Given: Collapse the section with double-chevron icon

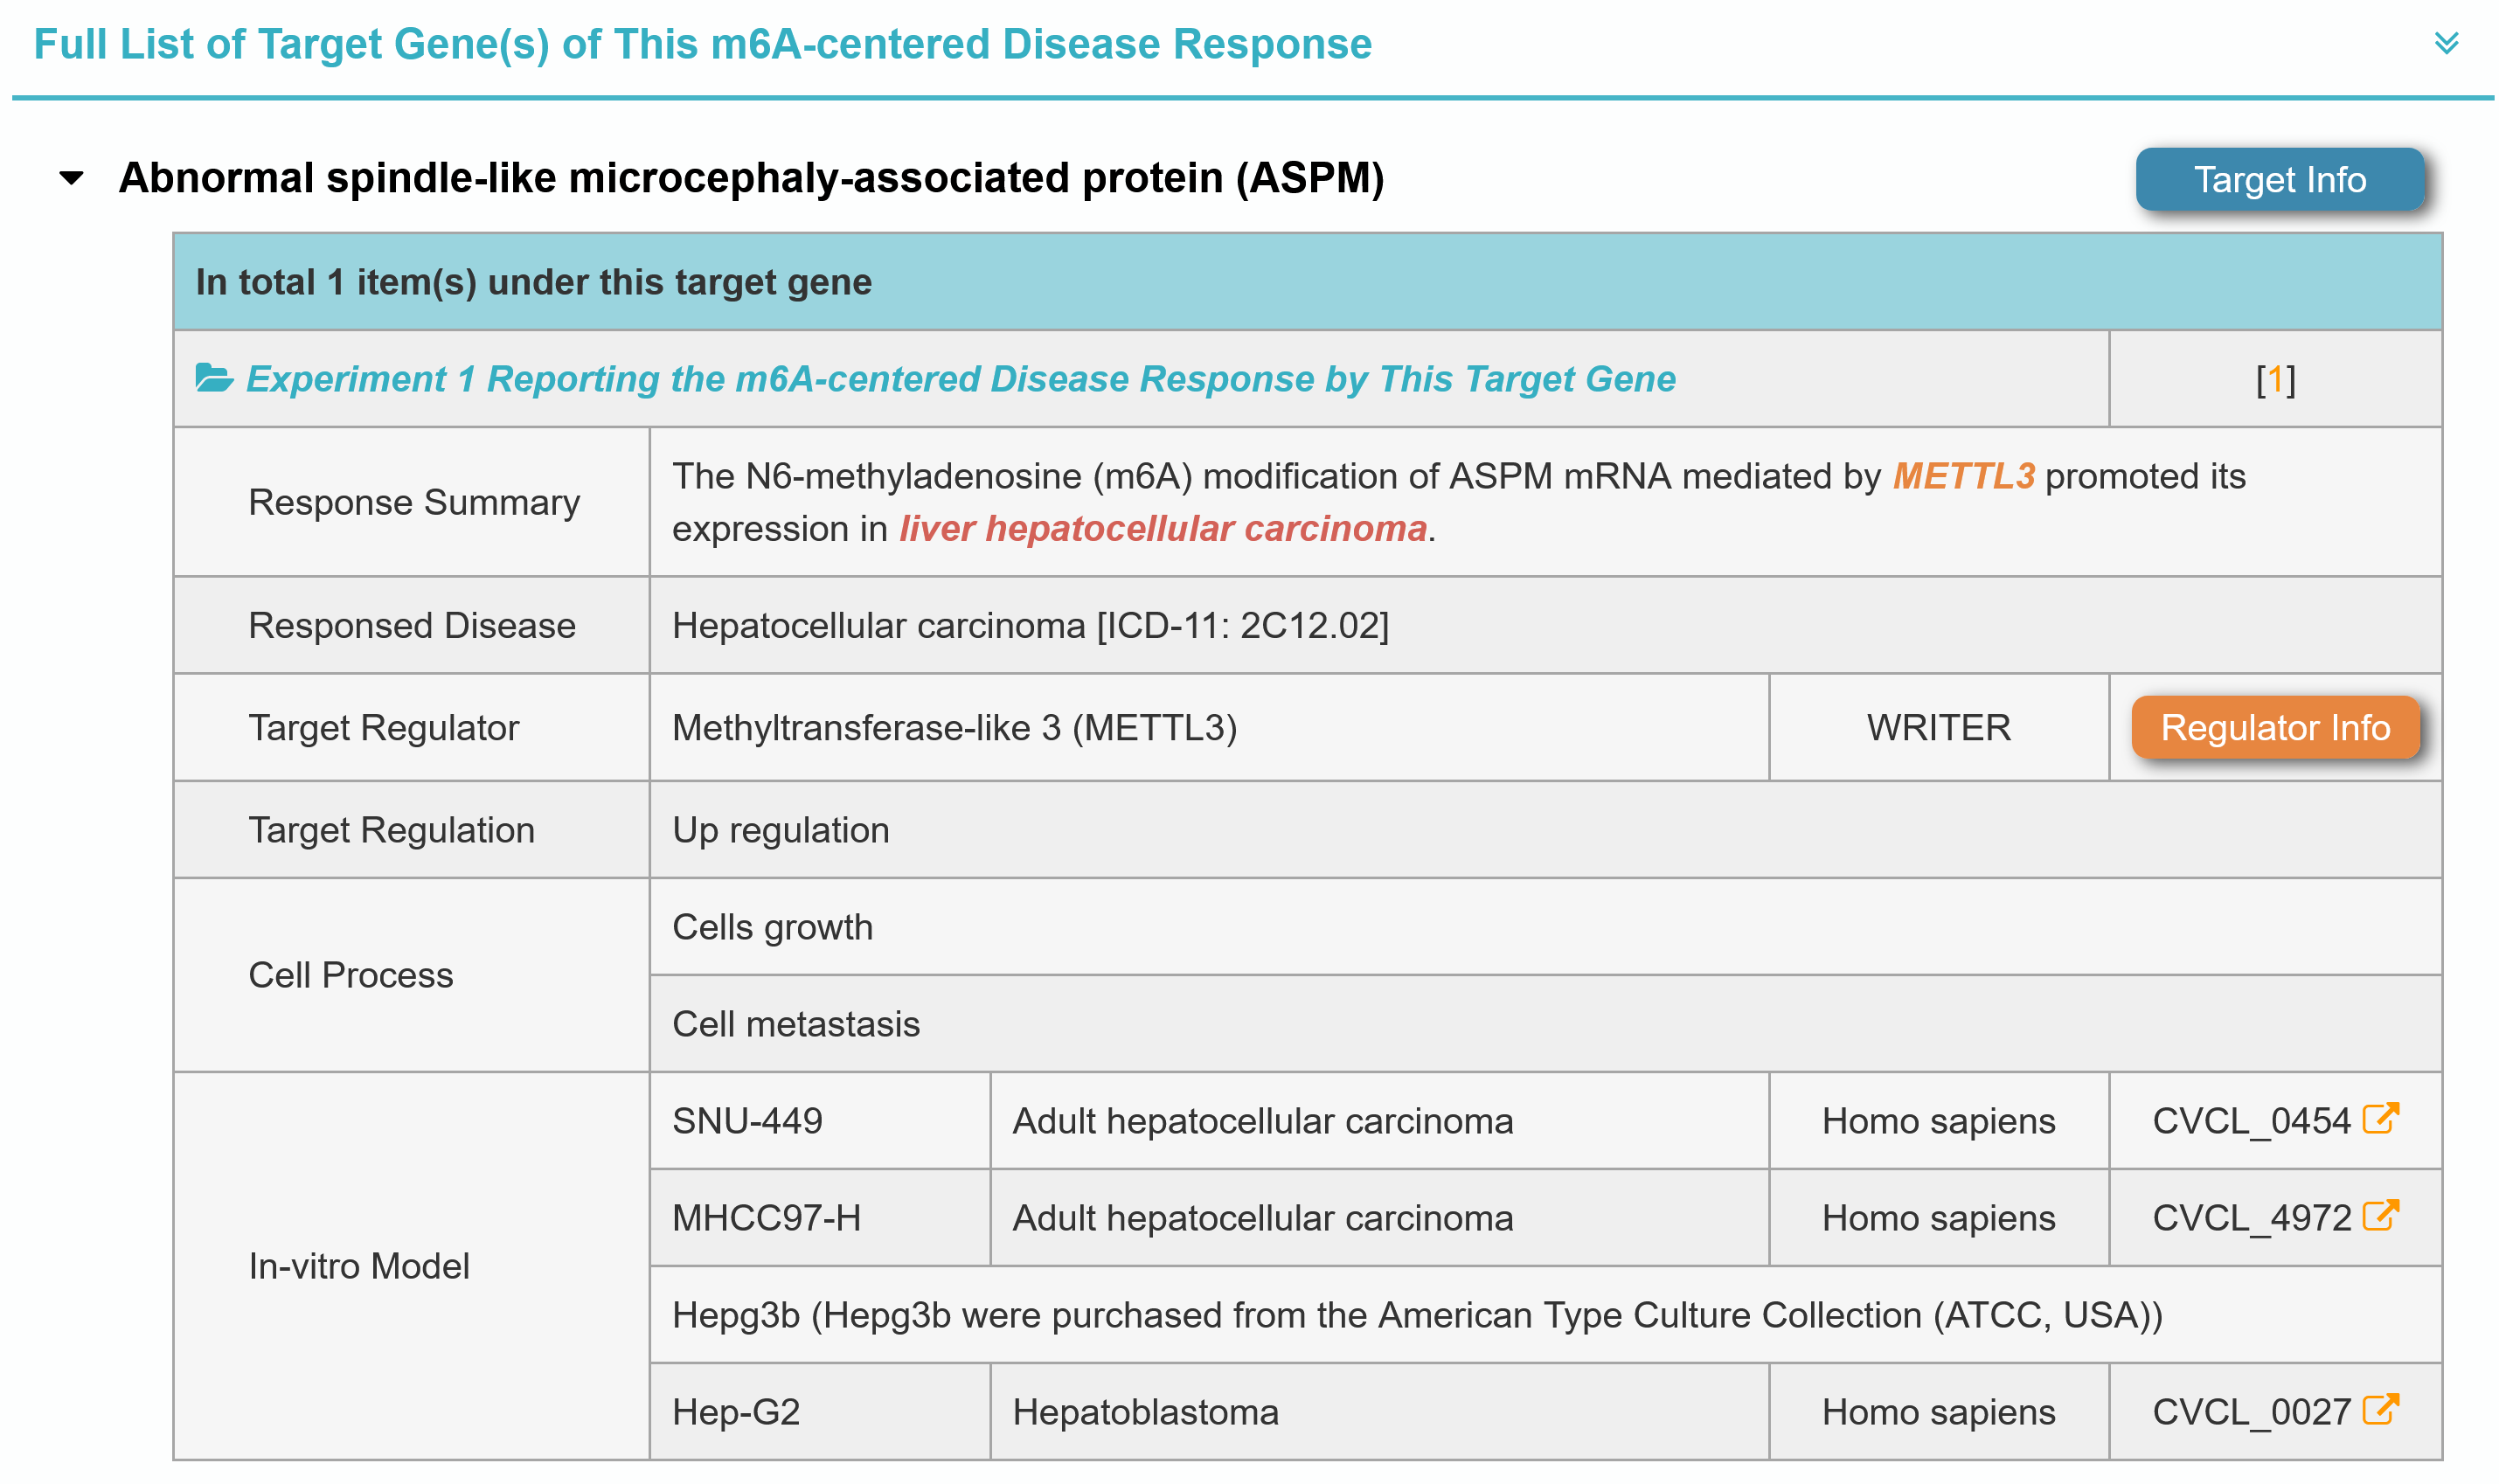Looking at the screenshot, I should tap(2445, 43).
